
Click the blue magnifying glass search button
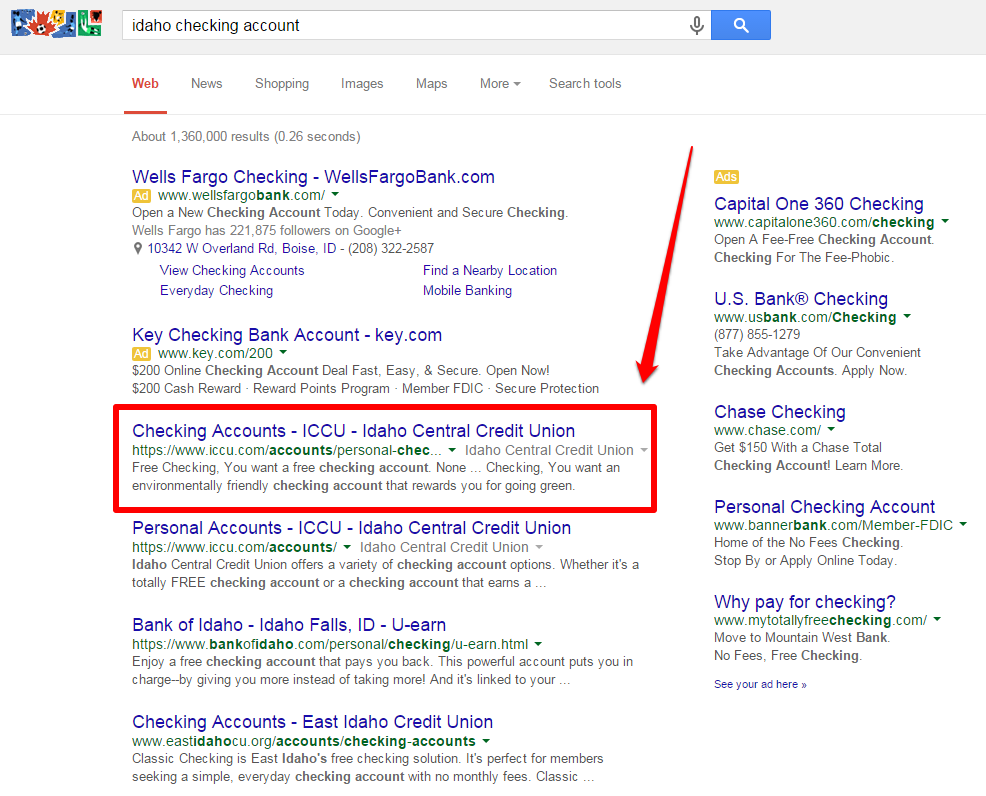click(740, 25)
